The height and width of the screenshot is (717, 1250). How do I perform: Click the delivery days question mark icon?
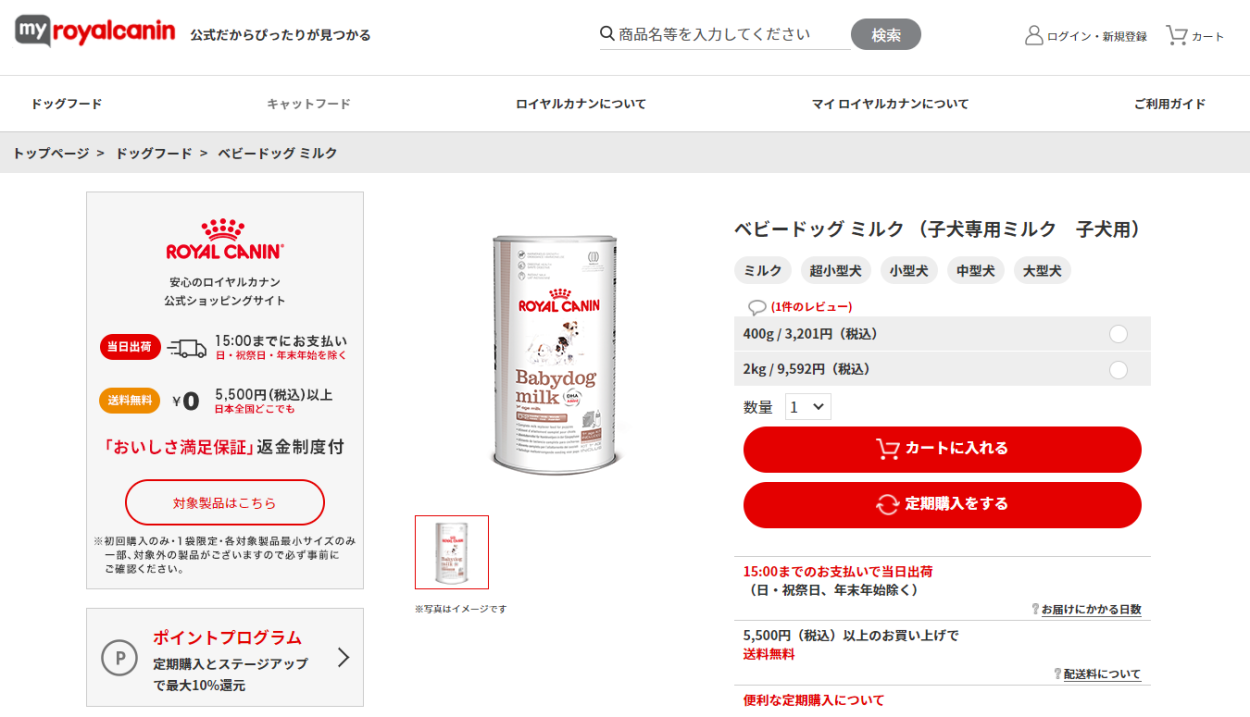tap(1036, 609)
